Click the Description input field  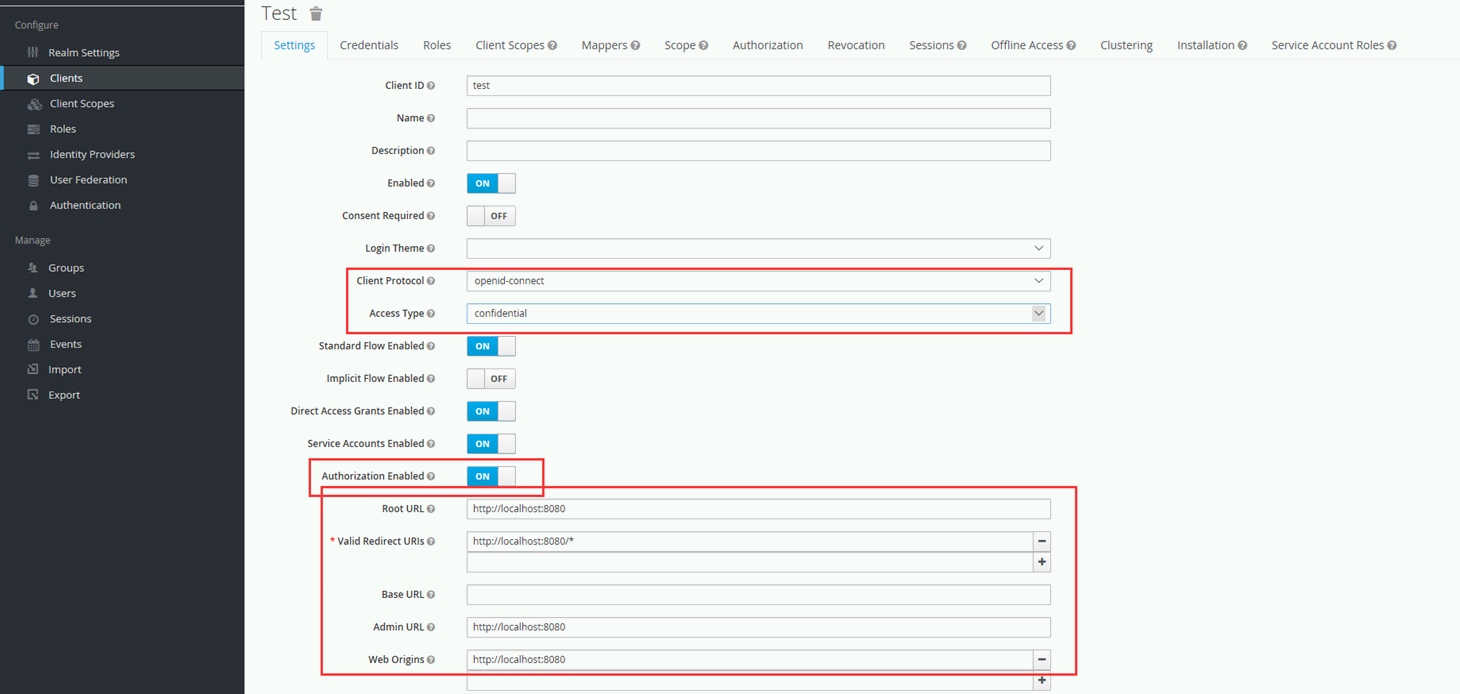pyautogui.click(x=758, y=151)
